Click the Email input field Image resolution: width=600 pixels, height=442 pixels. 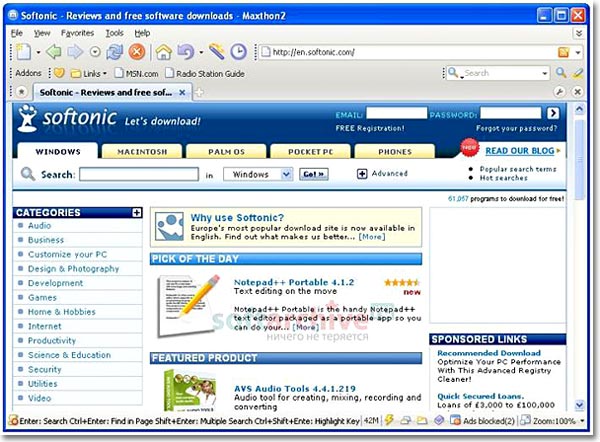click(x=396, y=113)
